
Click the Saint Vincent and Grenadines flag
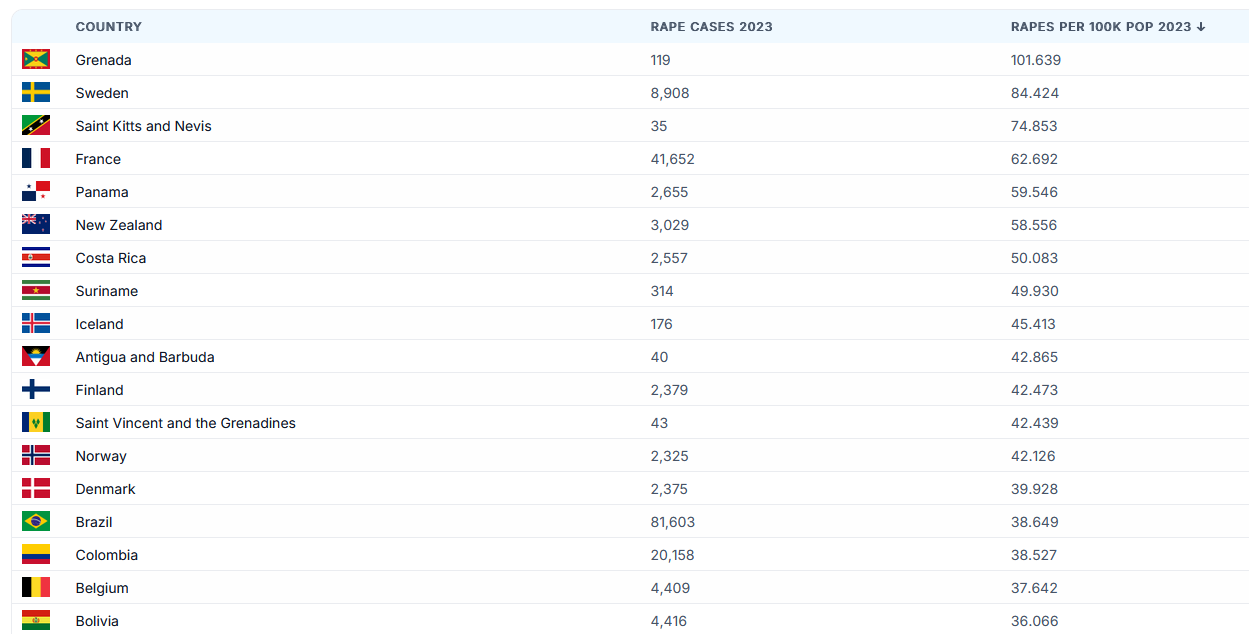click(36, 423)
